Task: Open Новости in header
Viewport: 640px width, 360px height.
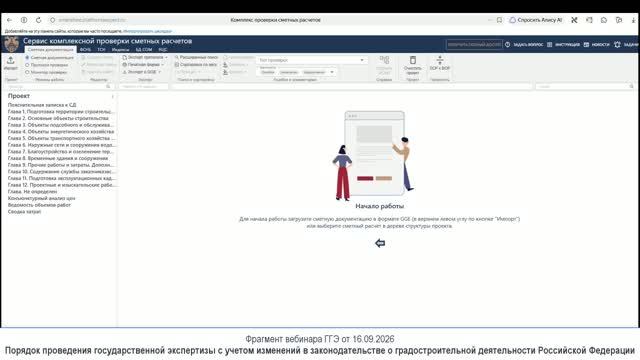Action: 597,44
